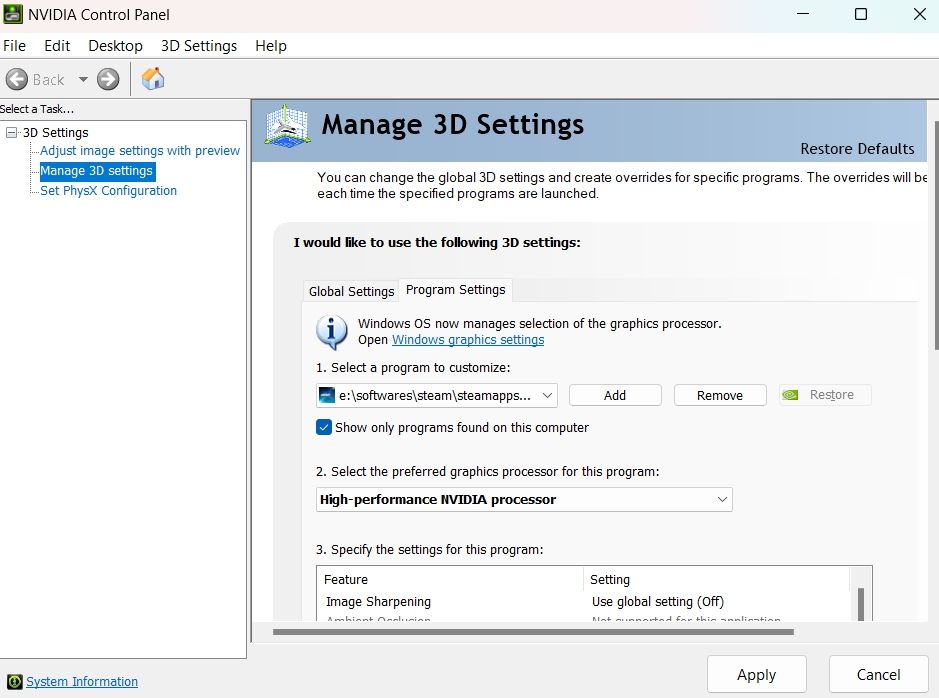This screenshot has height=698, width=939.
Task: Click the program icon in program dropdown
Action: 326,395
